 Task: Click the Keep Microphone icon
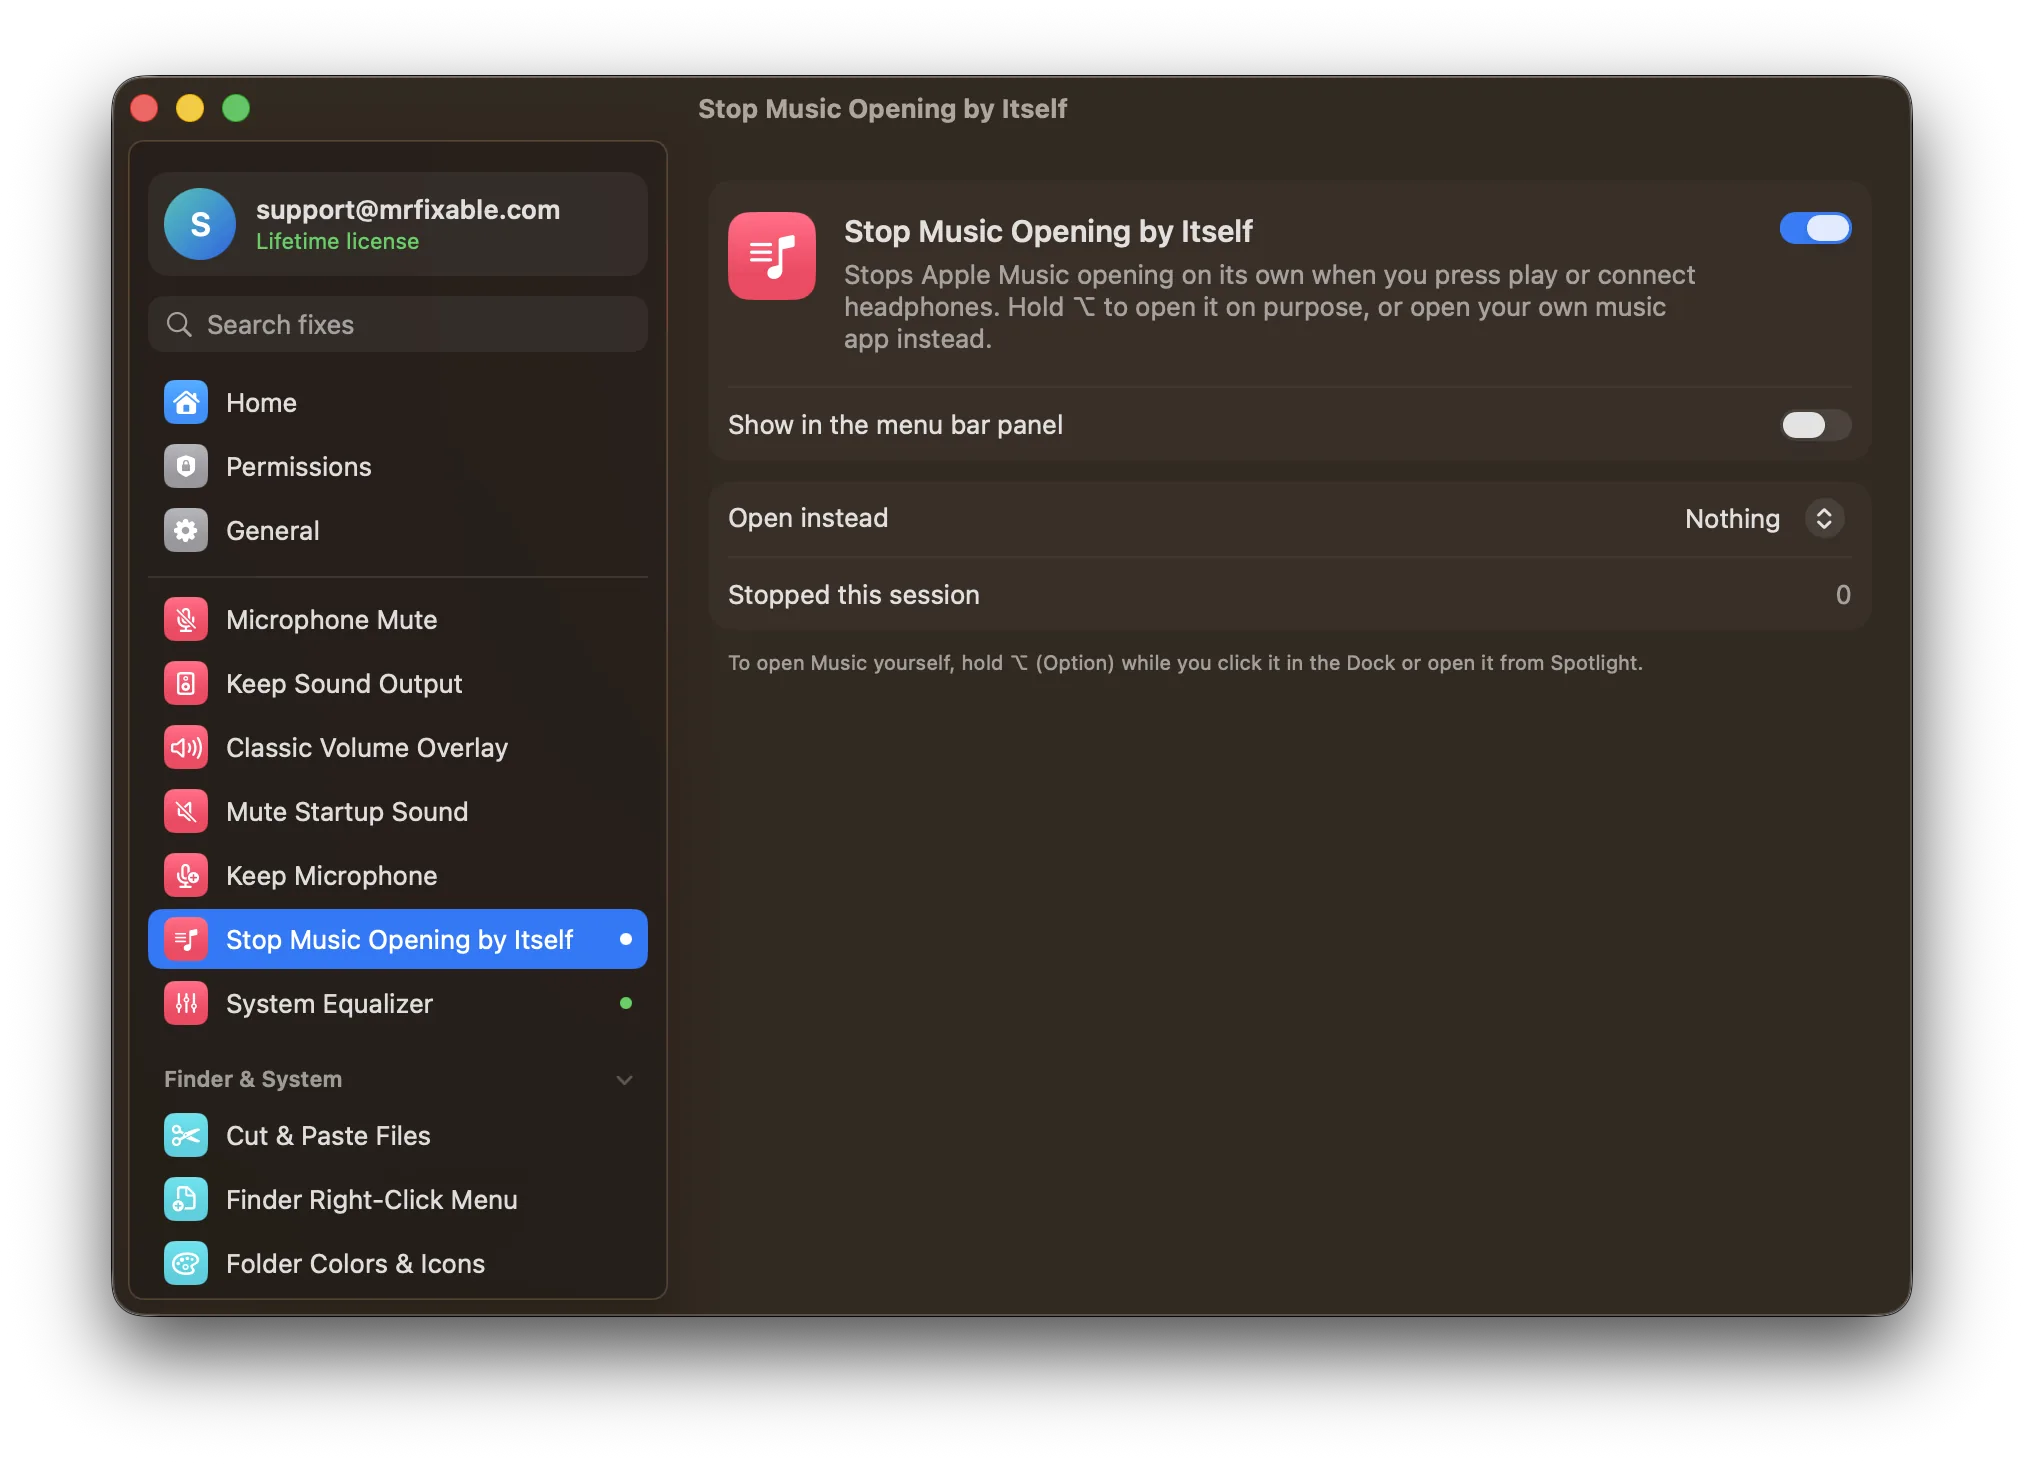click(186, 875)
